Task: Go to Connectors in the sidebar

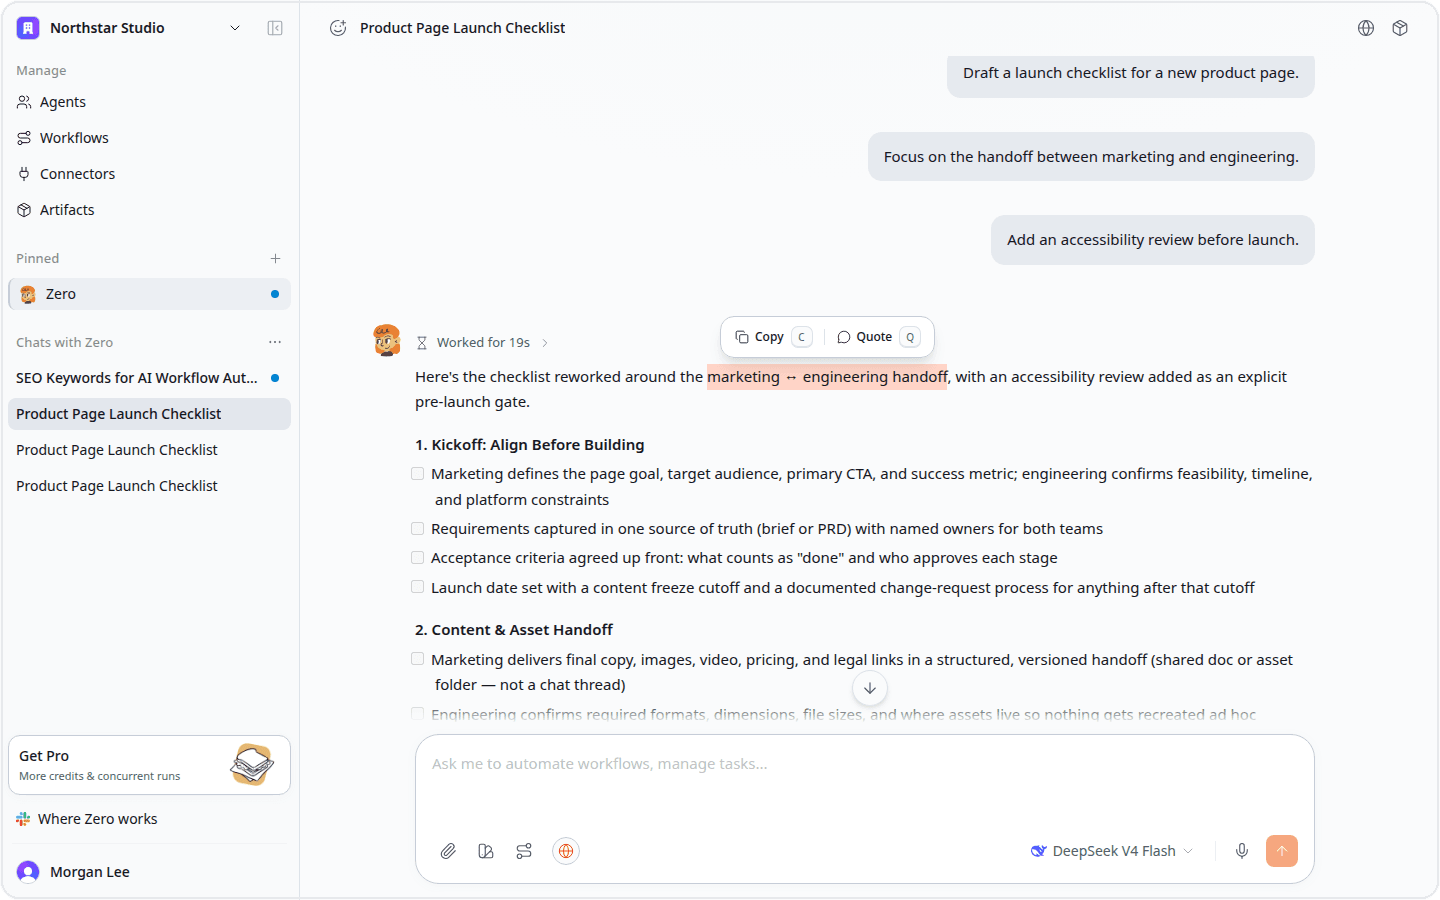Action: [x=150, y=174]
